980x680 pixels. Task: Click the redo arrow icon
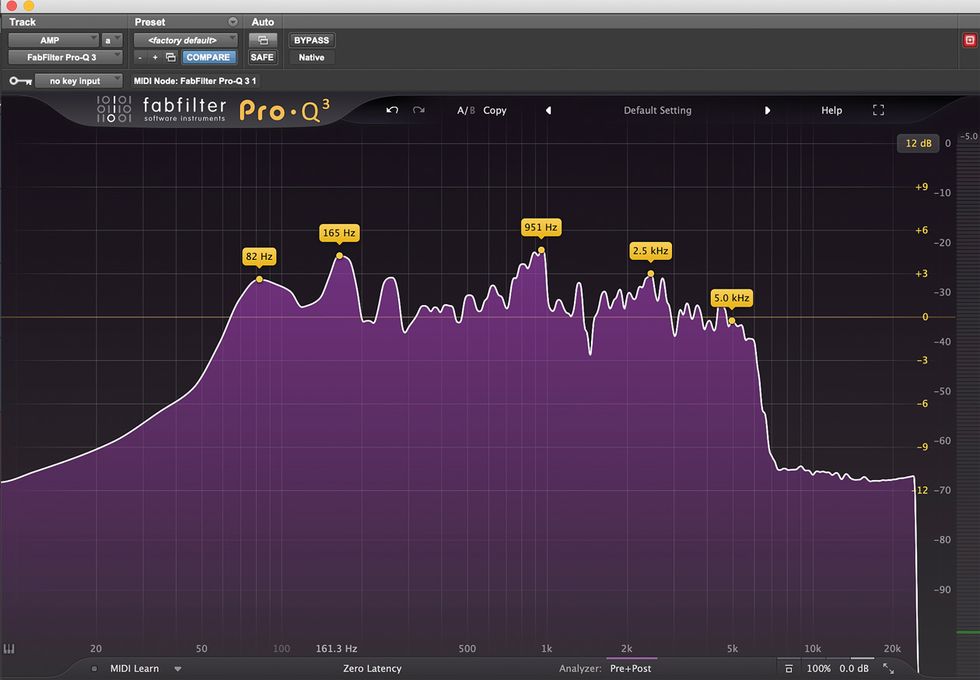point(418,110)
